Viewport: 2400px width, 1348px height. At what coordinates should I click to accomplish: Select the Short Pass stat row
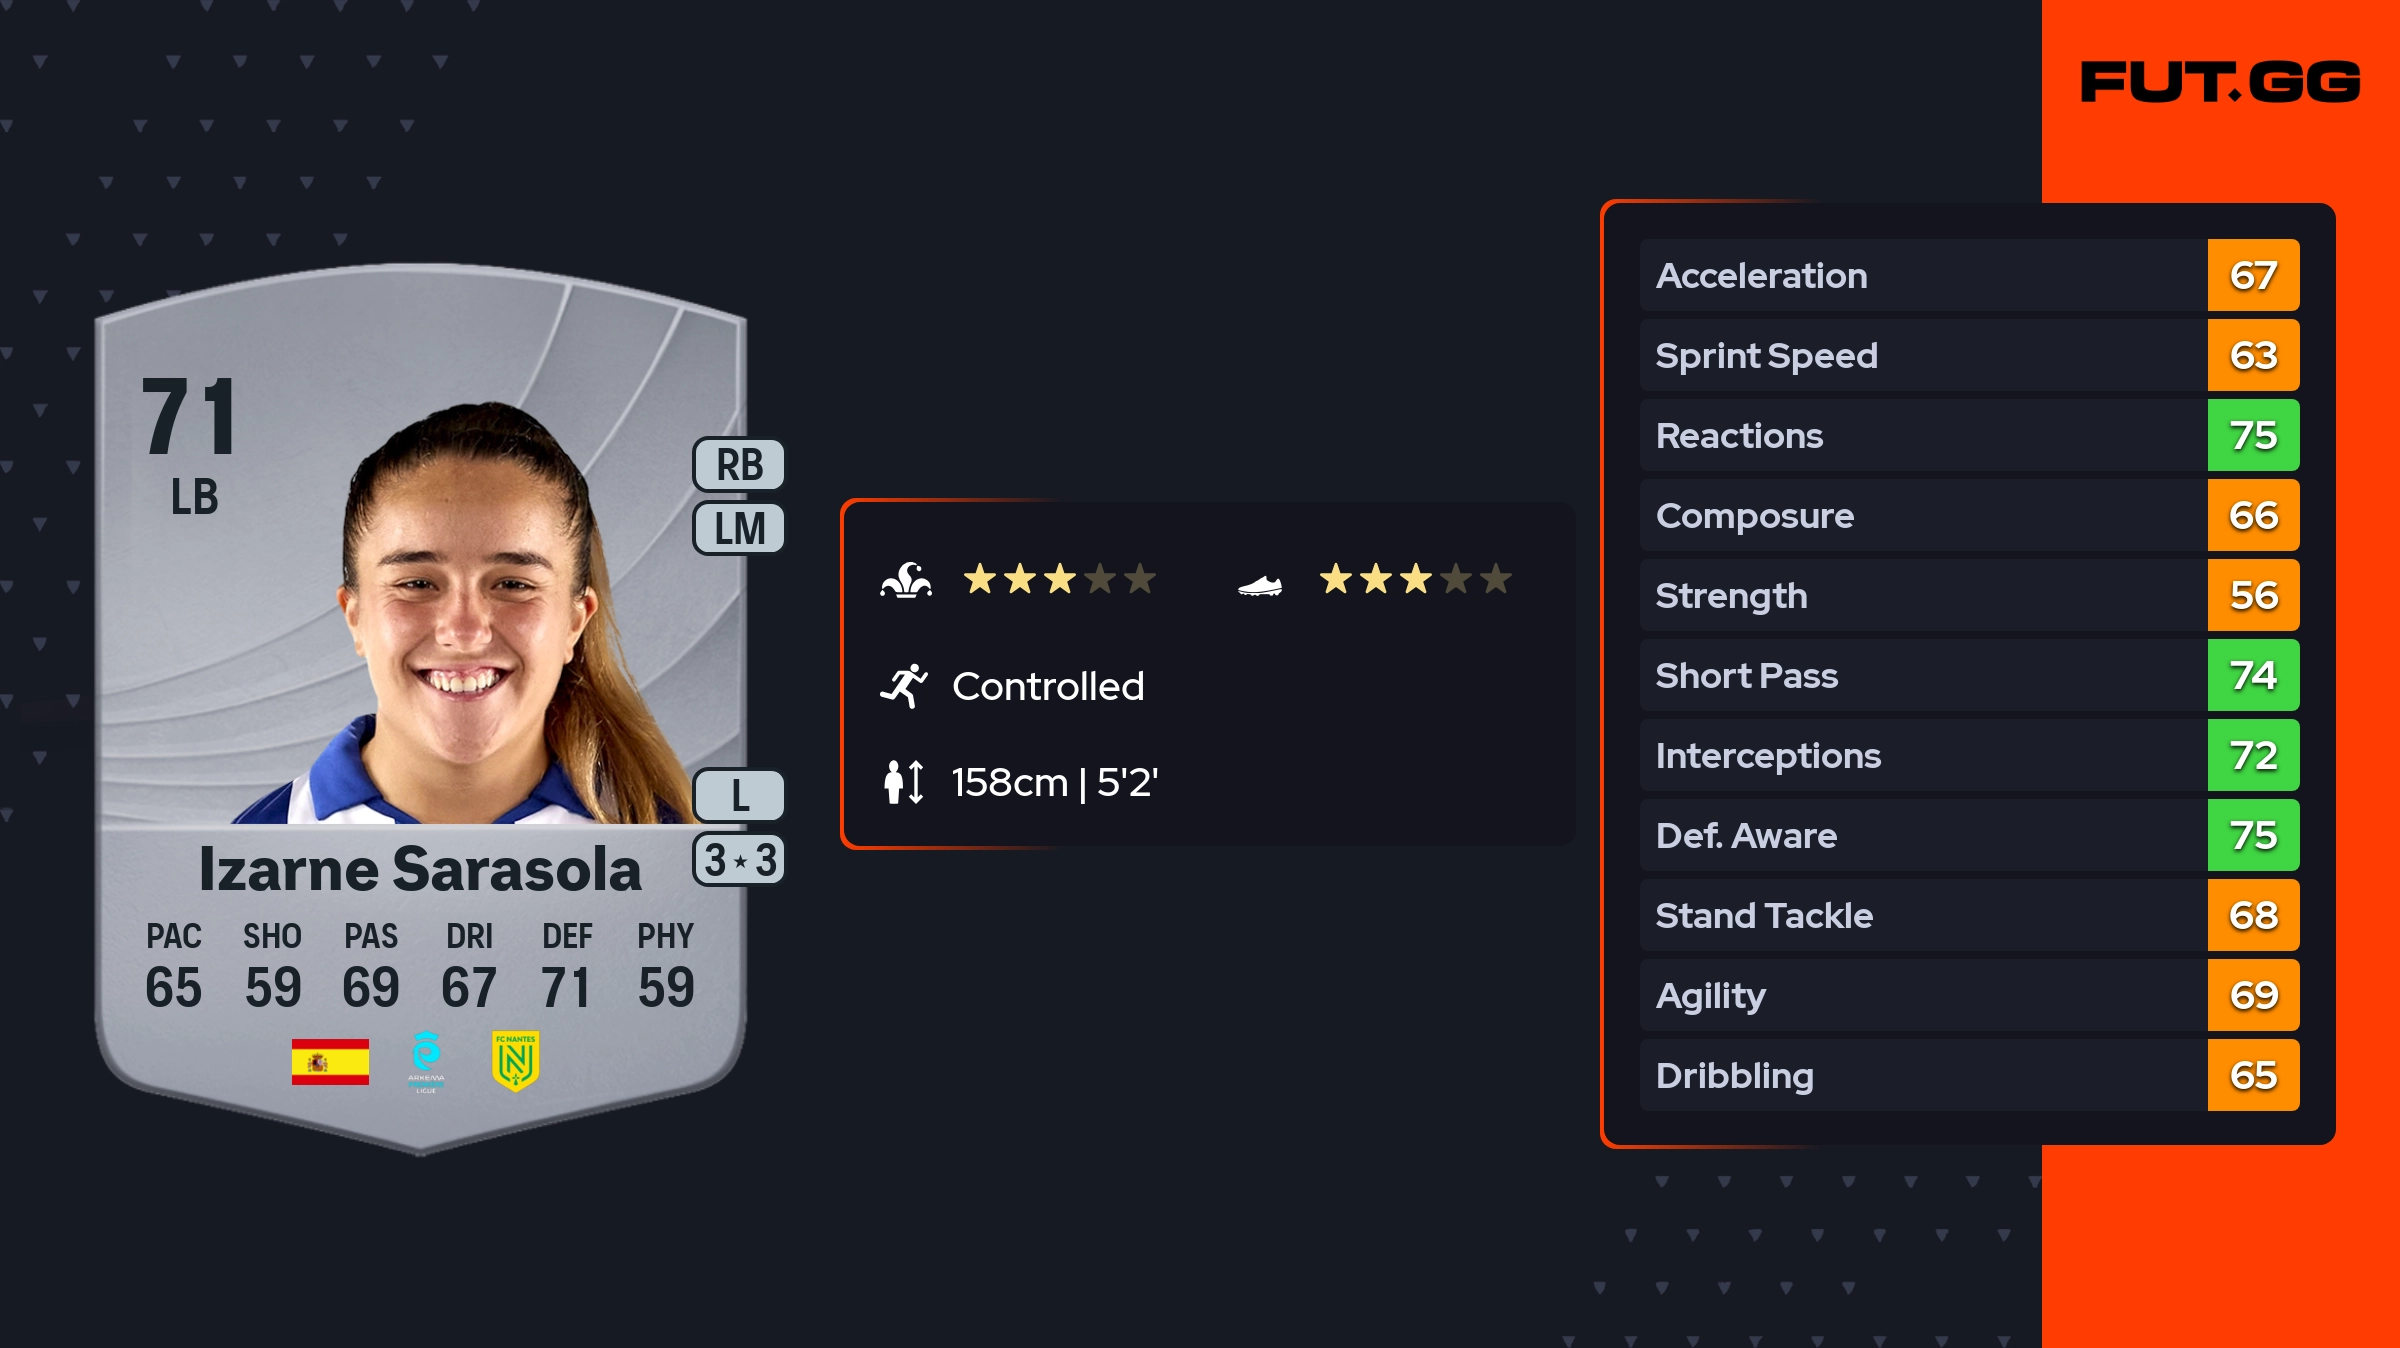click(1920, 675)
